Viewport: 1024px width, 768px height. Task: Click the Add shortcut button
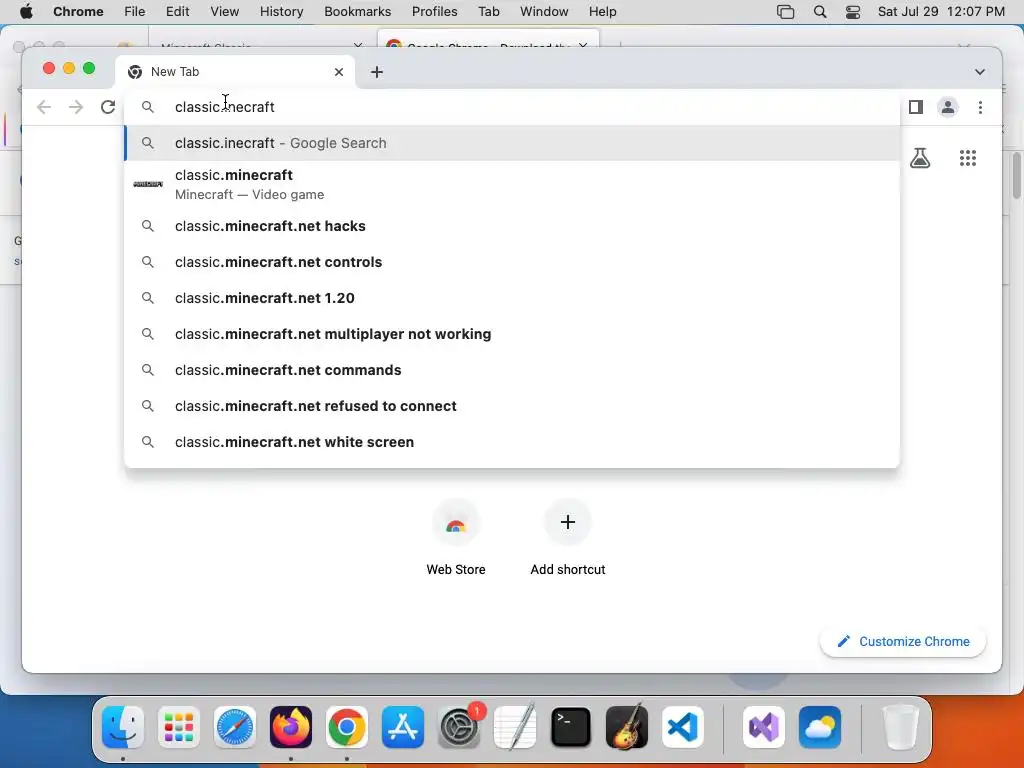568,537
